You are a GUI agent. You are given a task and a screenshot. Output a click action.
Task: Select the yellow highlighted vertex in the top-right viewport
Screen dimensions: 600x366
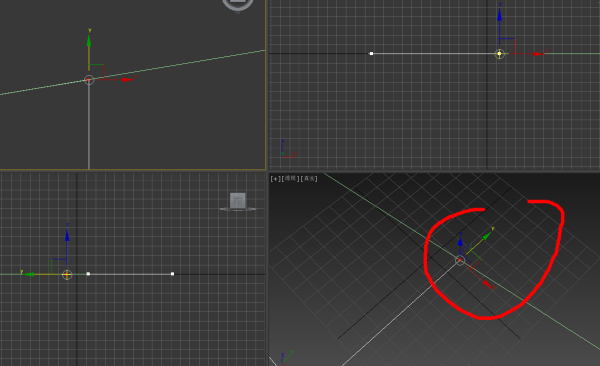(499, 54)
